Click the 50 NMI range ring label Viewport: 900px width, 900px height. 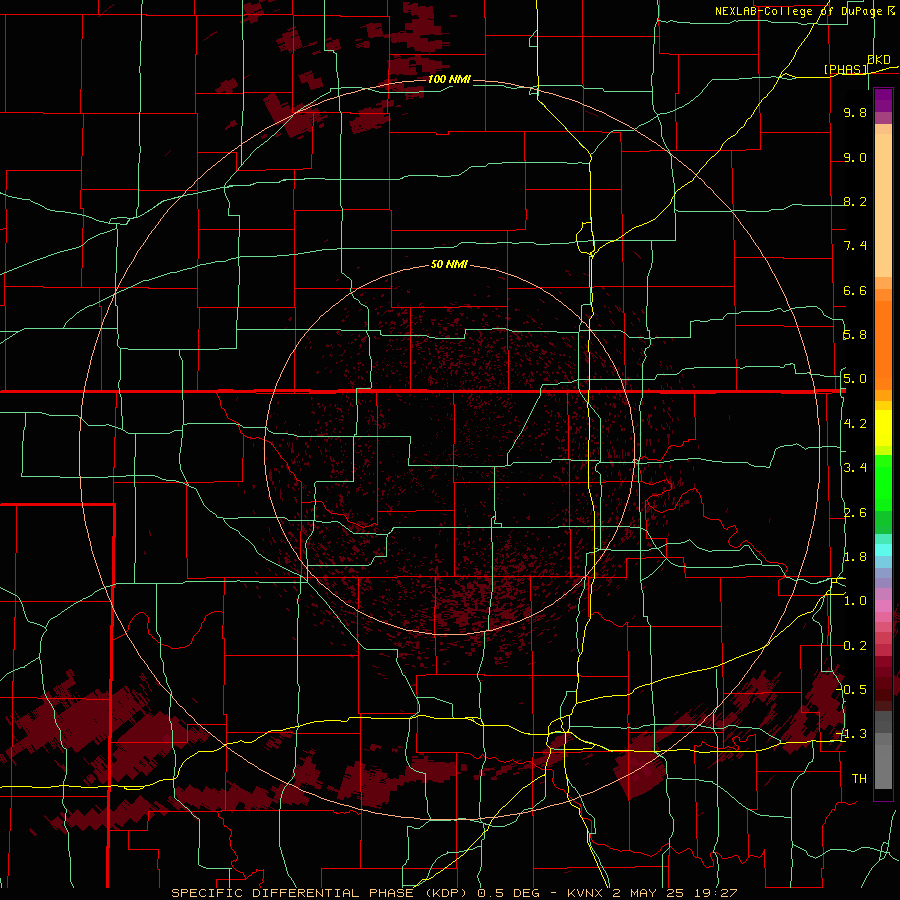(x=449, y=264)
